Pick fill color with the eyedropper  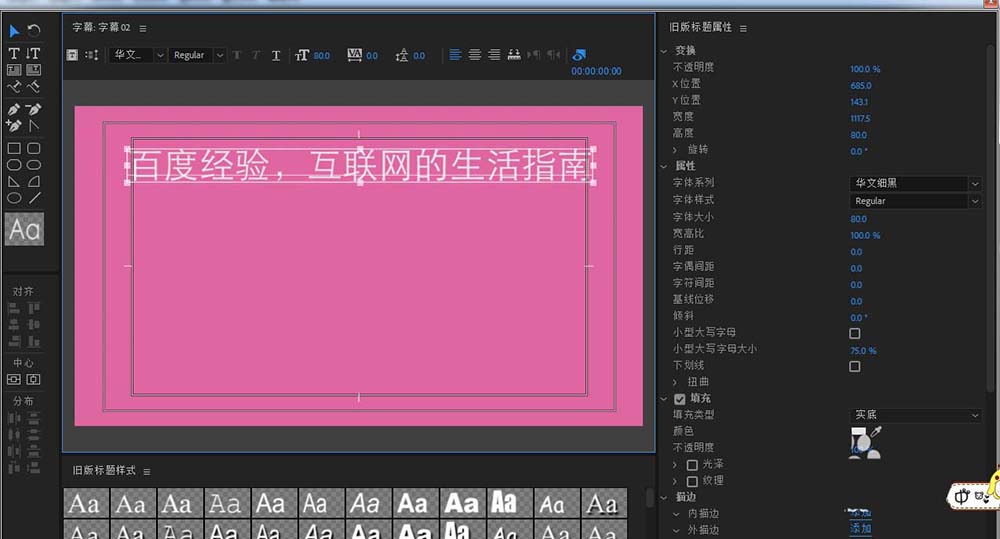(x=876, y=432)
